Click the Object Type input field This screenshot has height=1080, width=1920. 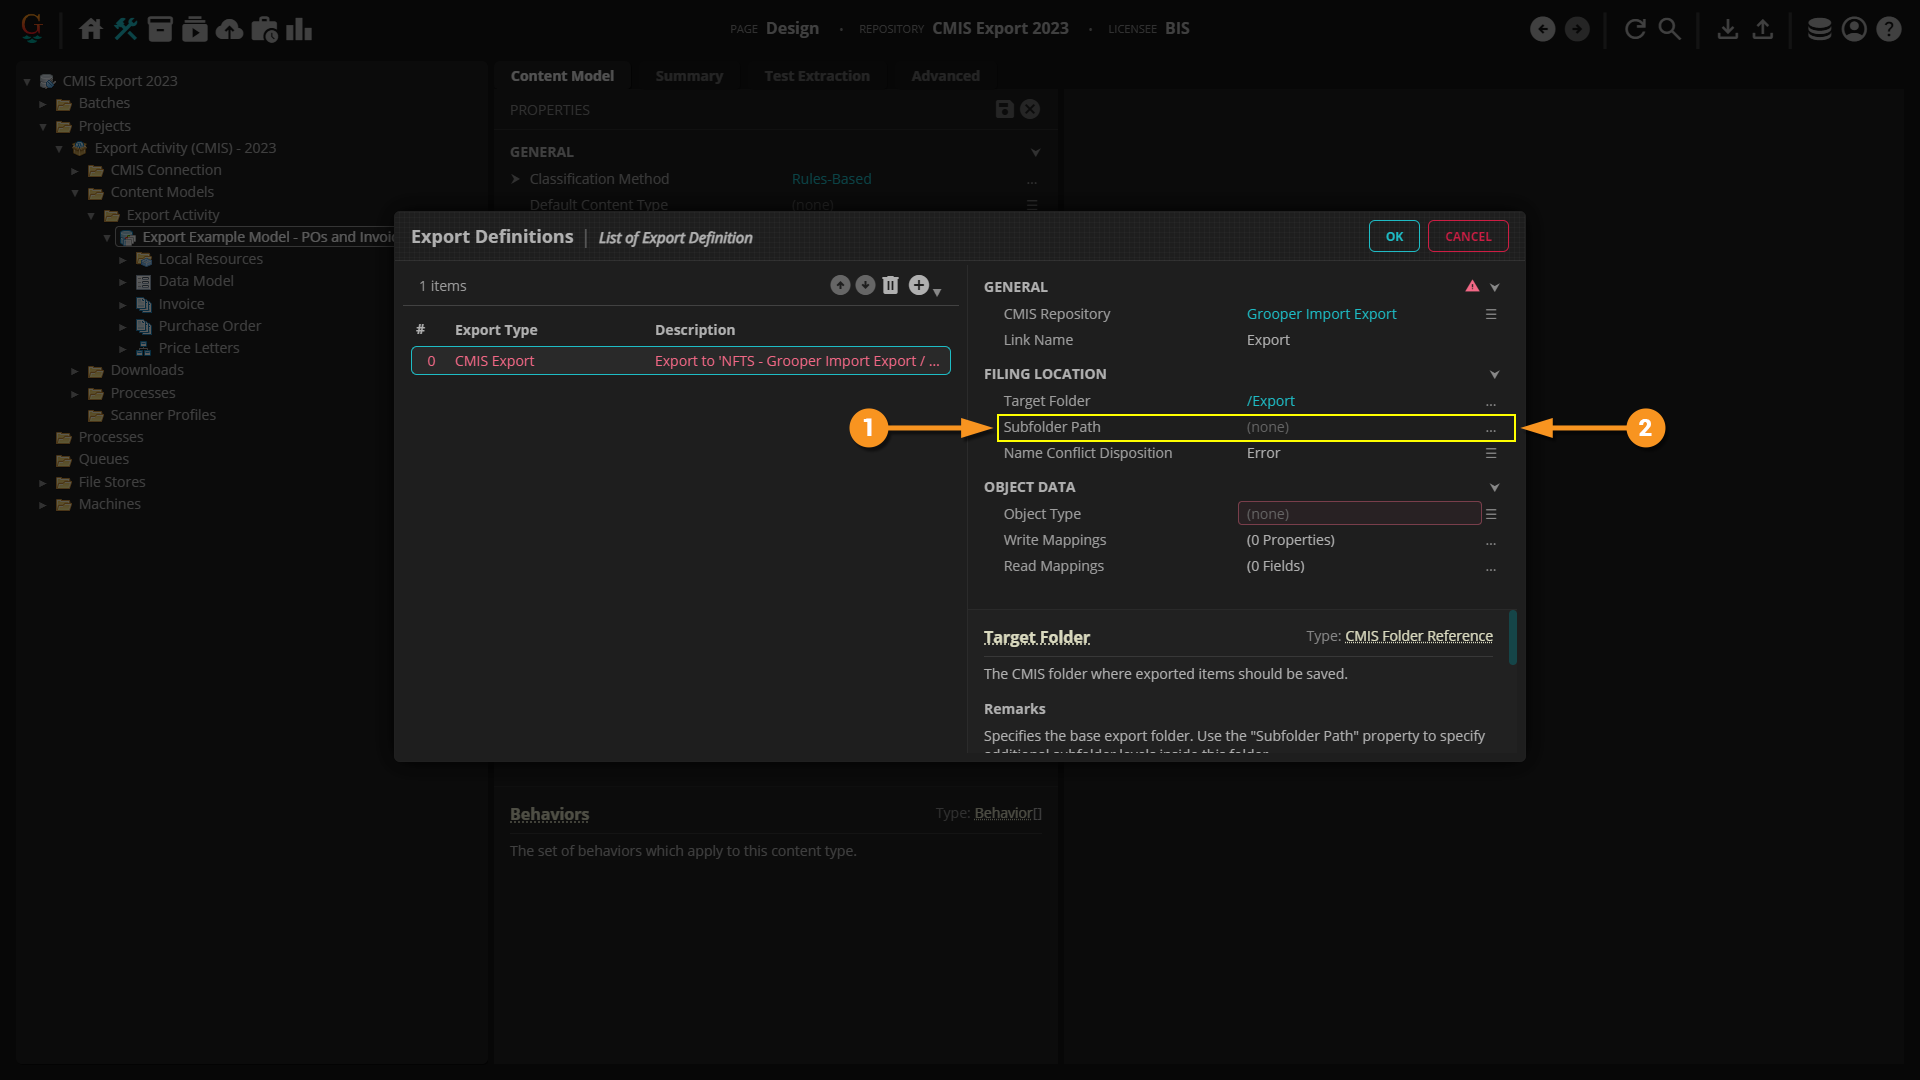coord(1358,514)
